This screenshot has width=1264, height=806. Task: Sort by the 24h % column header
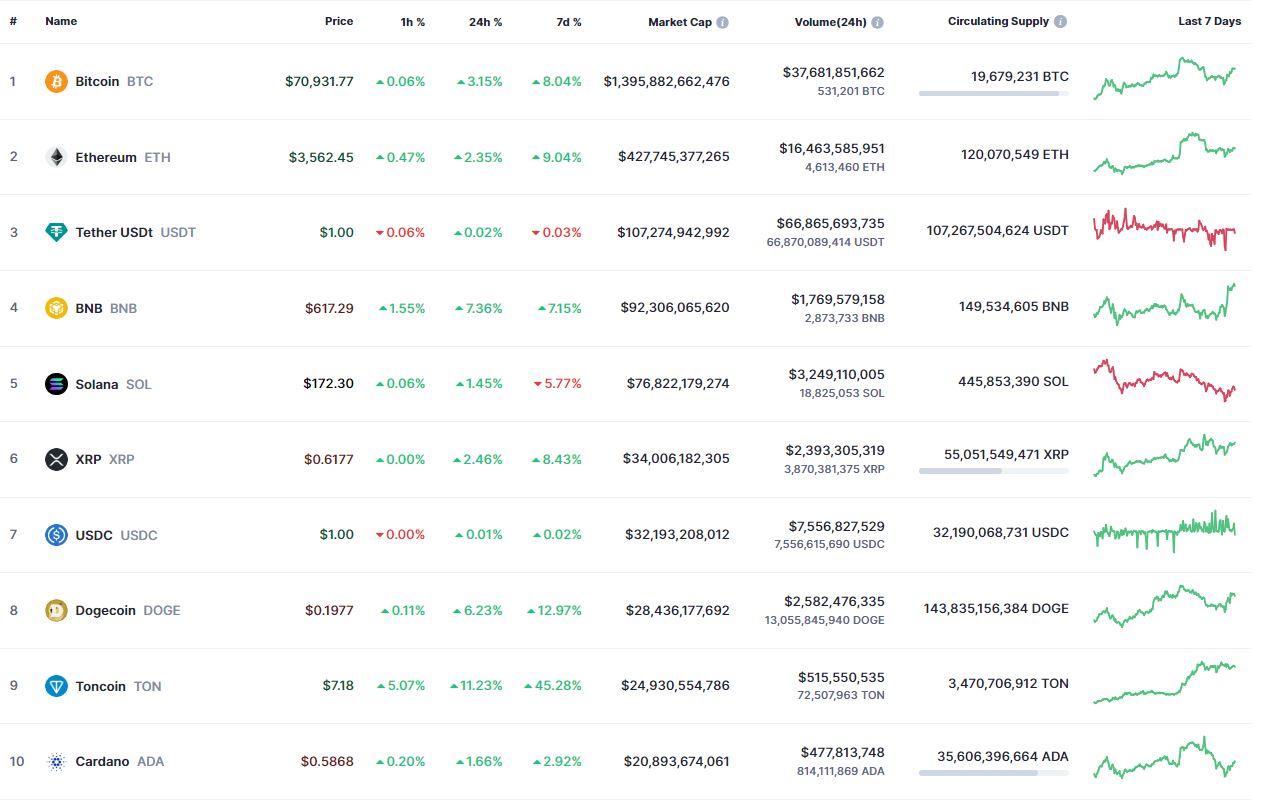pos(486,21)
